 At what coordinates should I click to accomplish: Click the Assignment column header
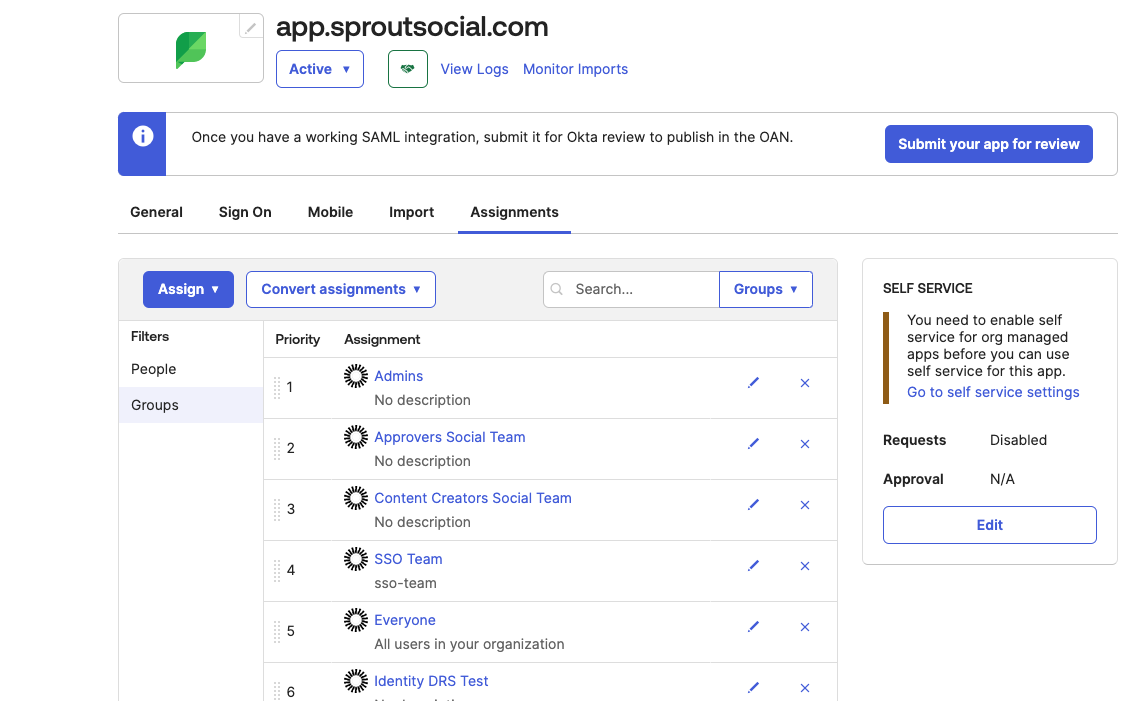(382, 339)
